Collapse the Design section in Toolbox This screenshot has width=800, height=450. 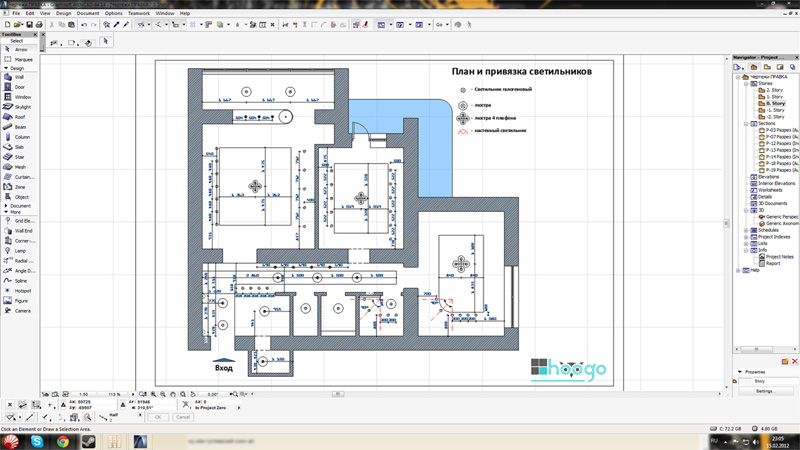(x=6, y=69)
